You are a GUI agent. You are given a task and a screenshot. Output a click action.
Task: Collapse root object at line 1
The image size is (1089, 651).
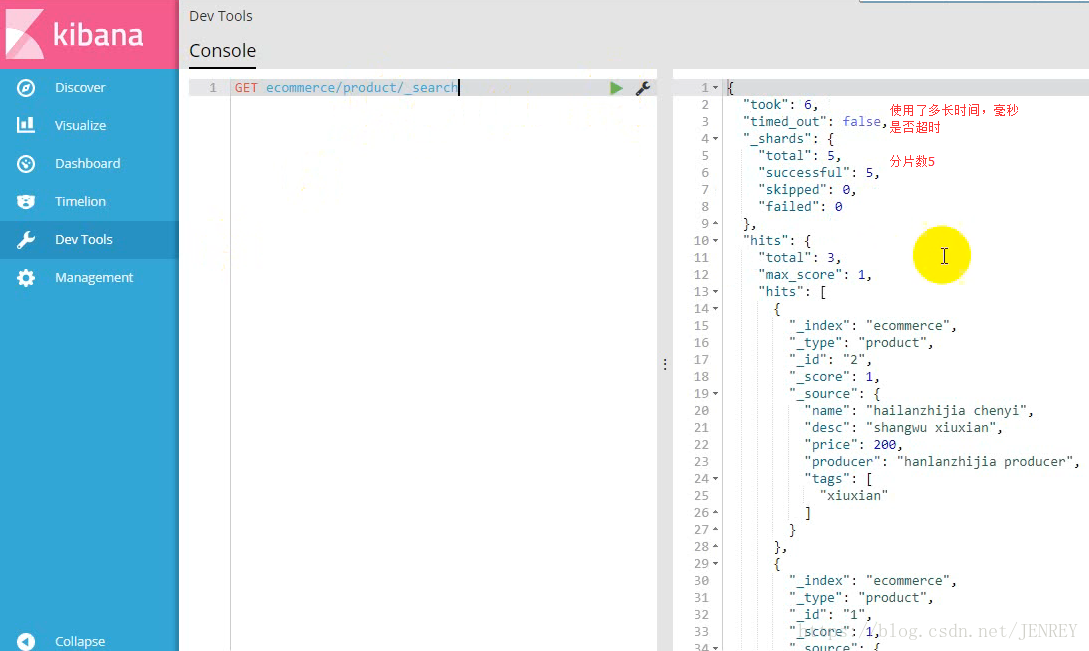tap(715, 88)
